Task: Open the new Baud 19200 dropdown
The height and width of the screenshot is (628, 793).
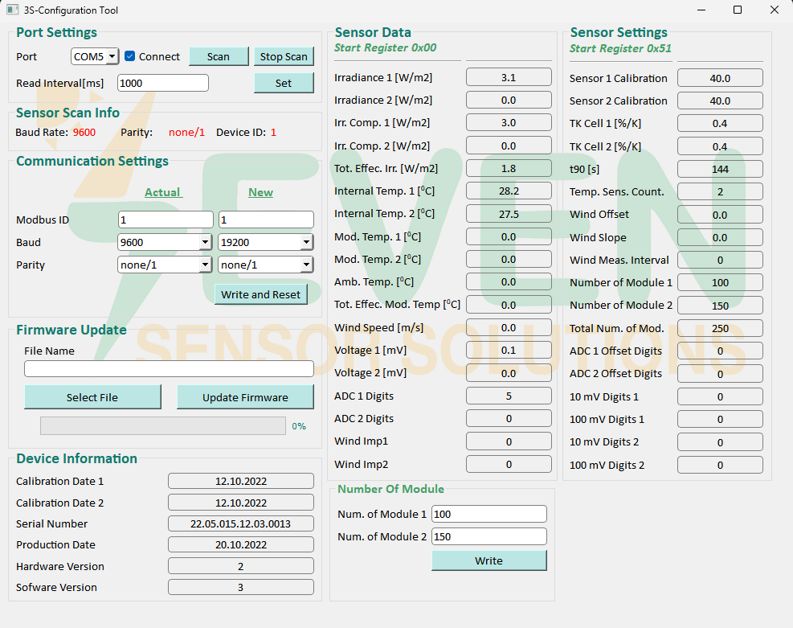Action: (266, 242)
